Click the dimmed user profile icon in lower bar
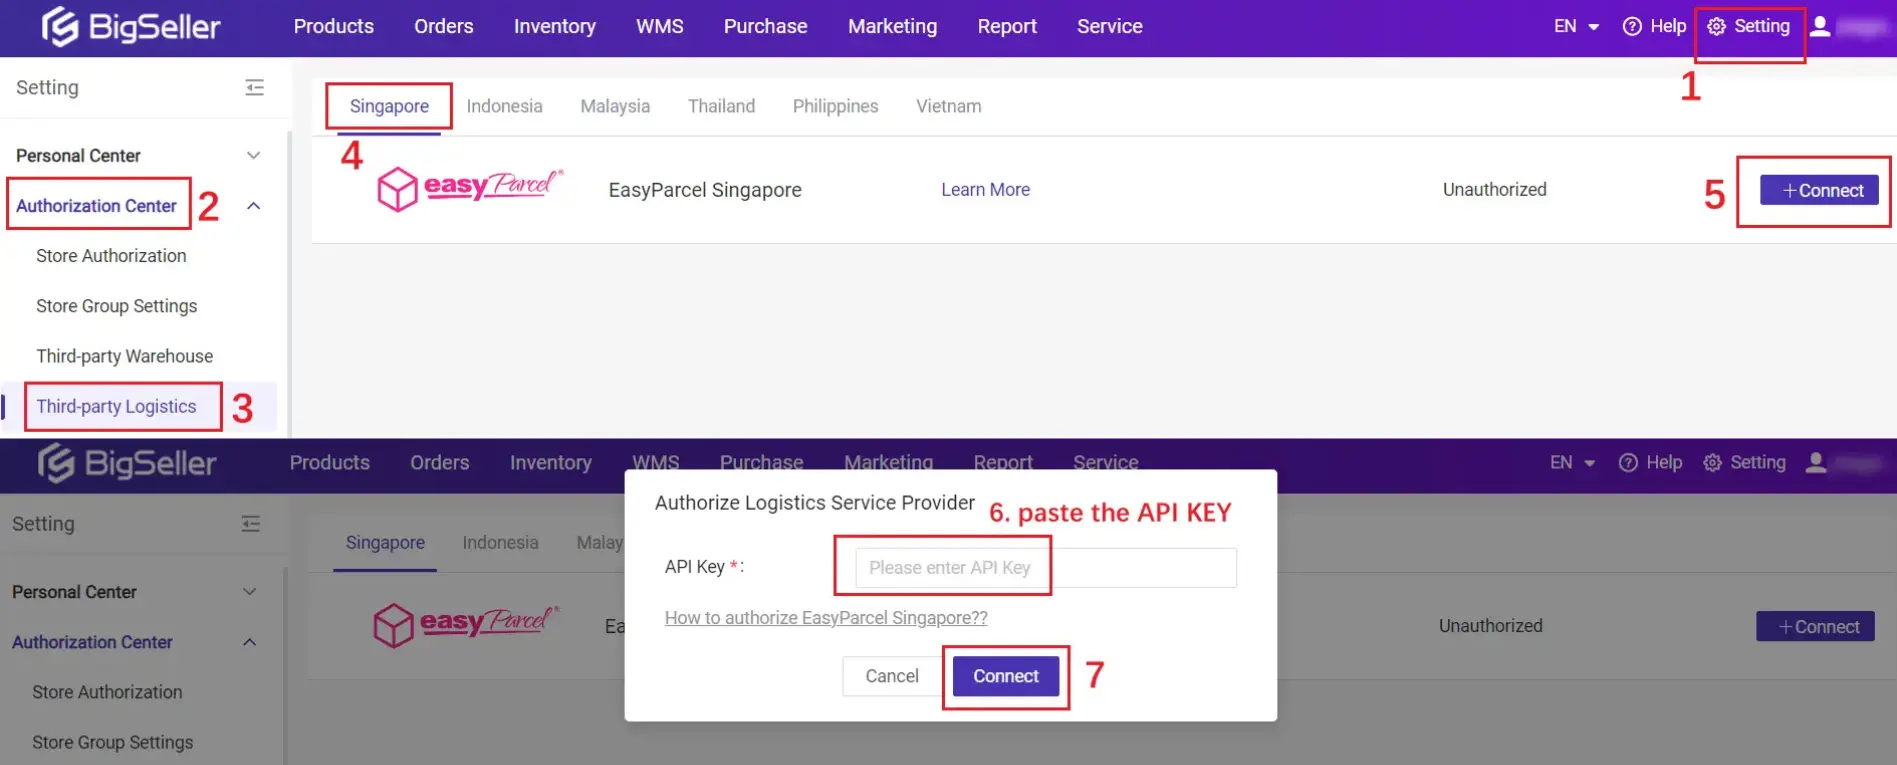 (1816, 463)
